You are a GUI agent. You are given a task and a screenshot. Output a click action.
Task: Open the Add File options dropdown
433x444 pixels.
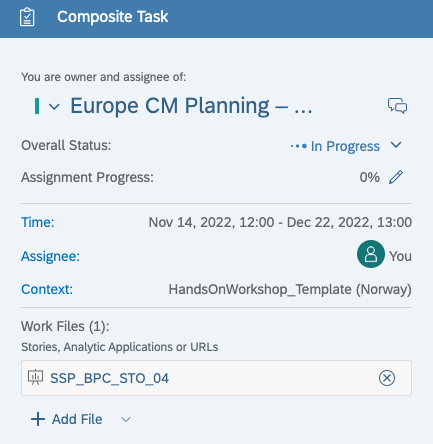(126, 419)
